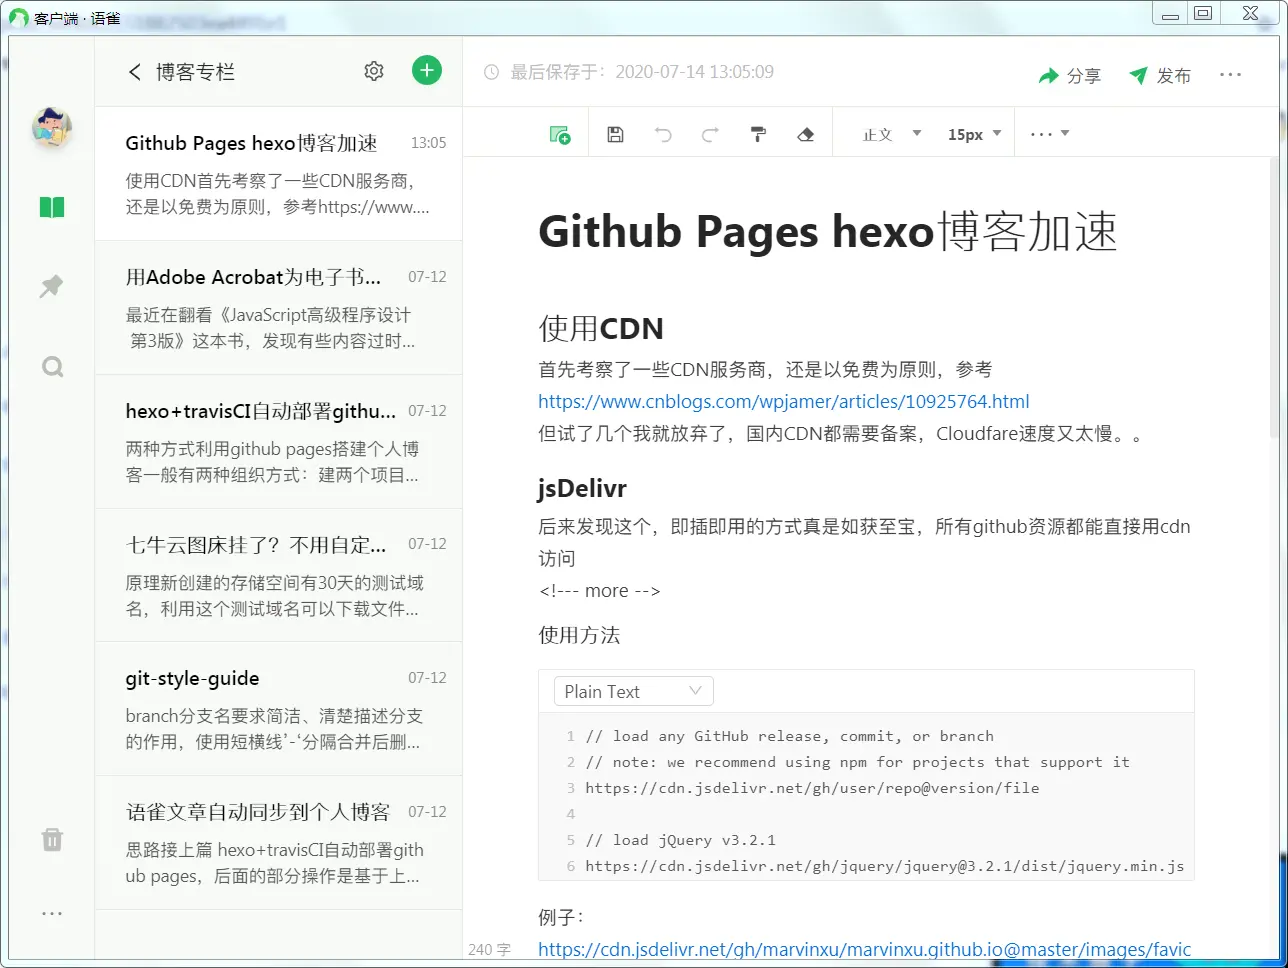This screenshot has width=1288, height=968.
Task: Open the sidebar more options dots
Action: 52,913
